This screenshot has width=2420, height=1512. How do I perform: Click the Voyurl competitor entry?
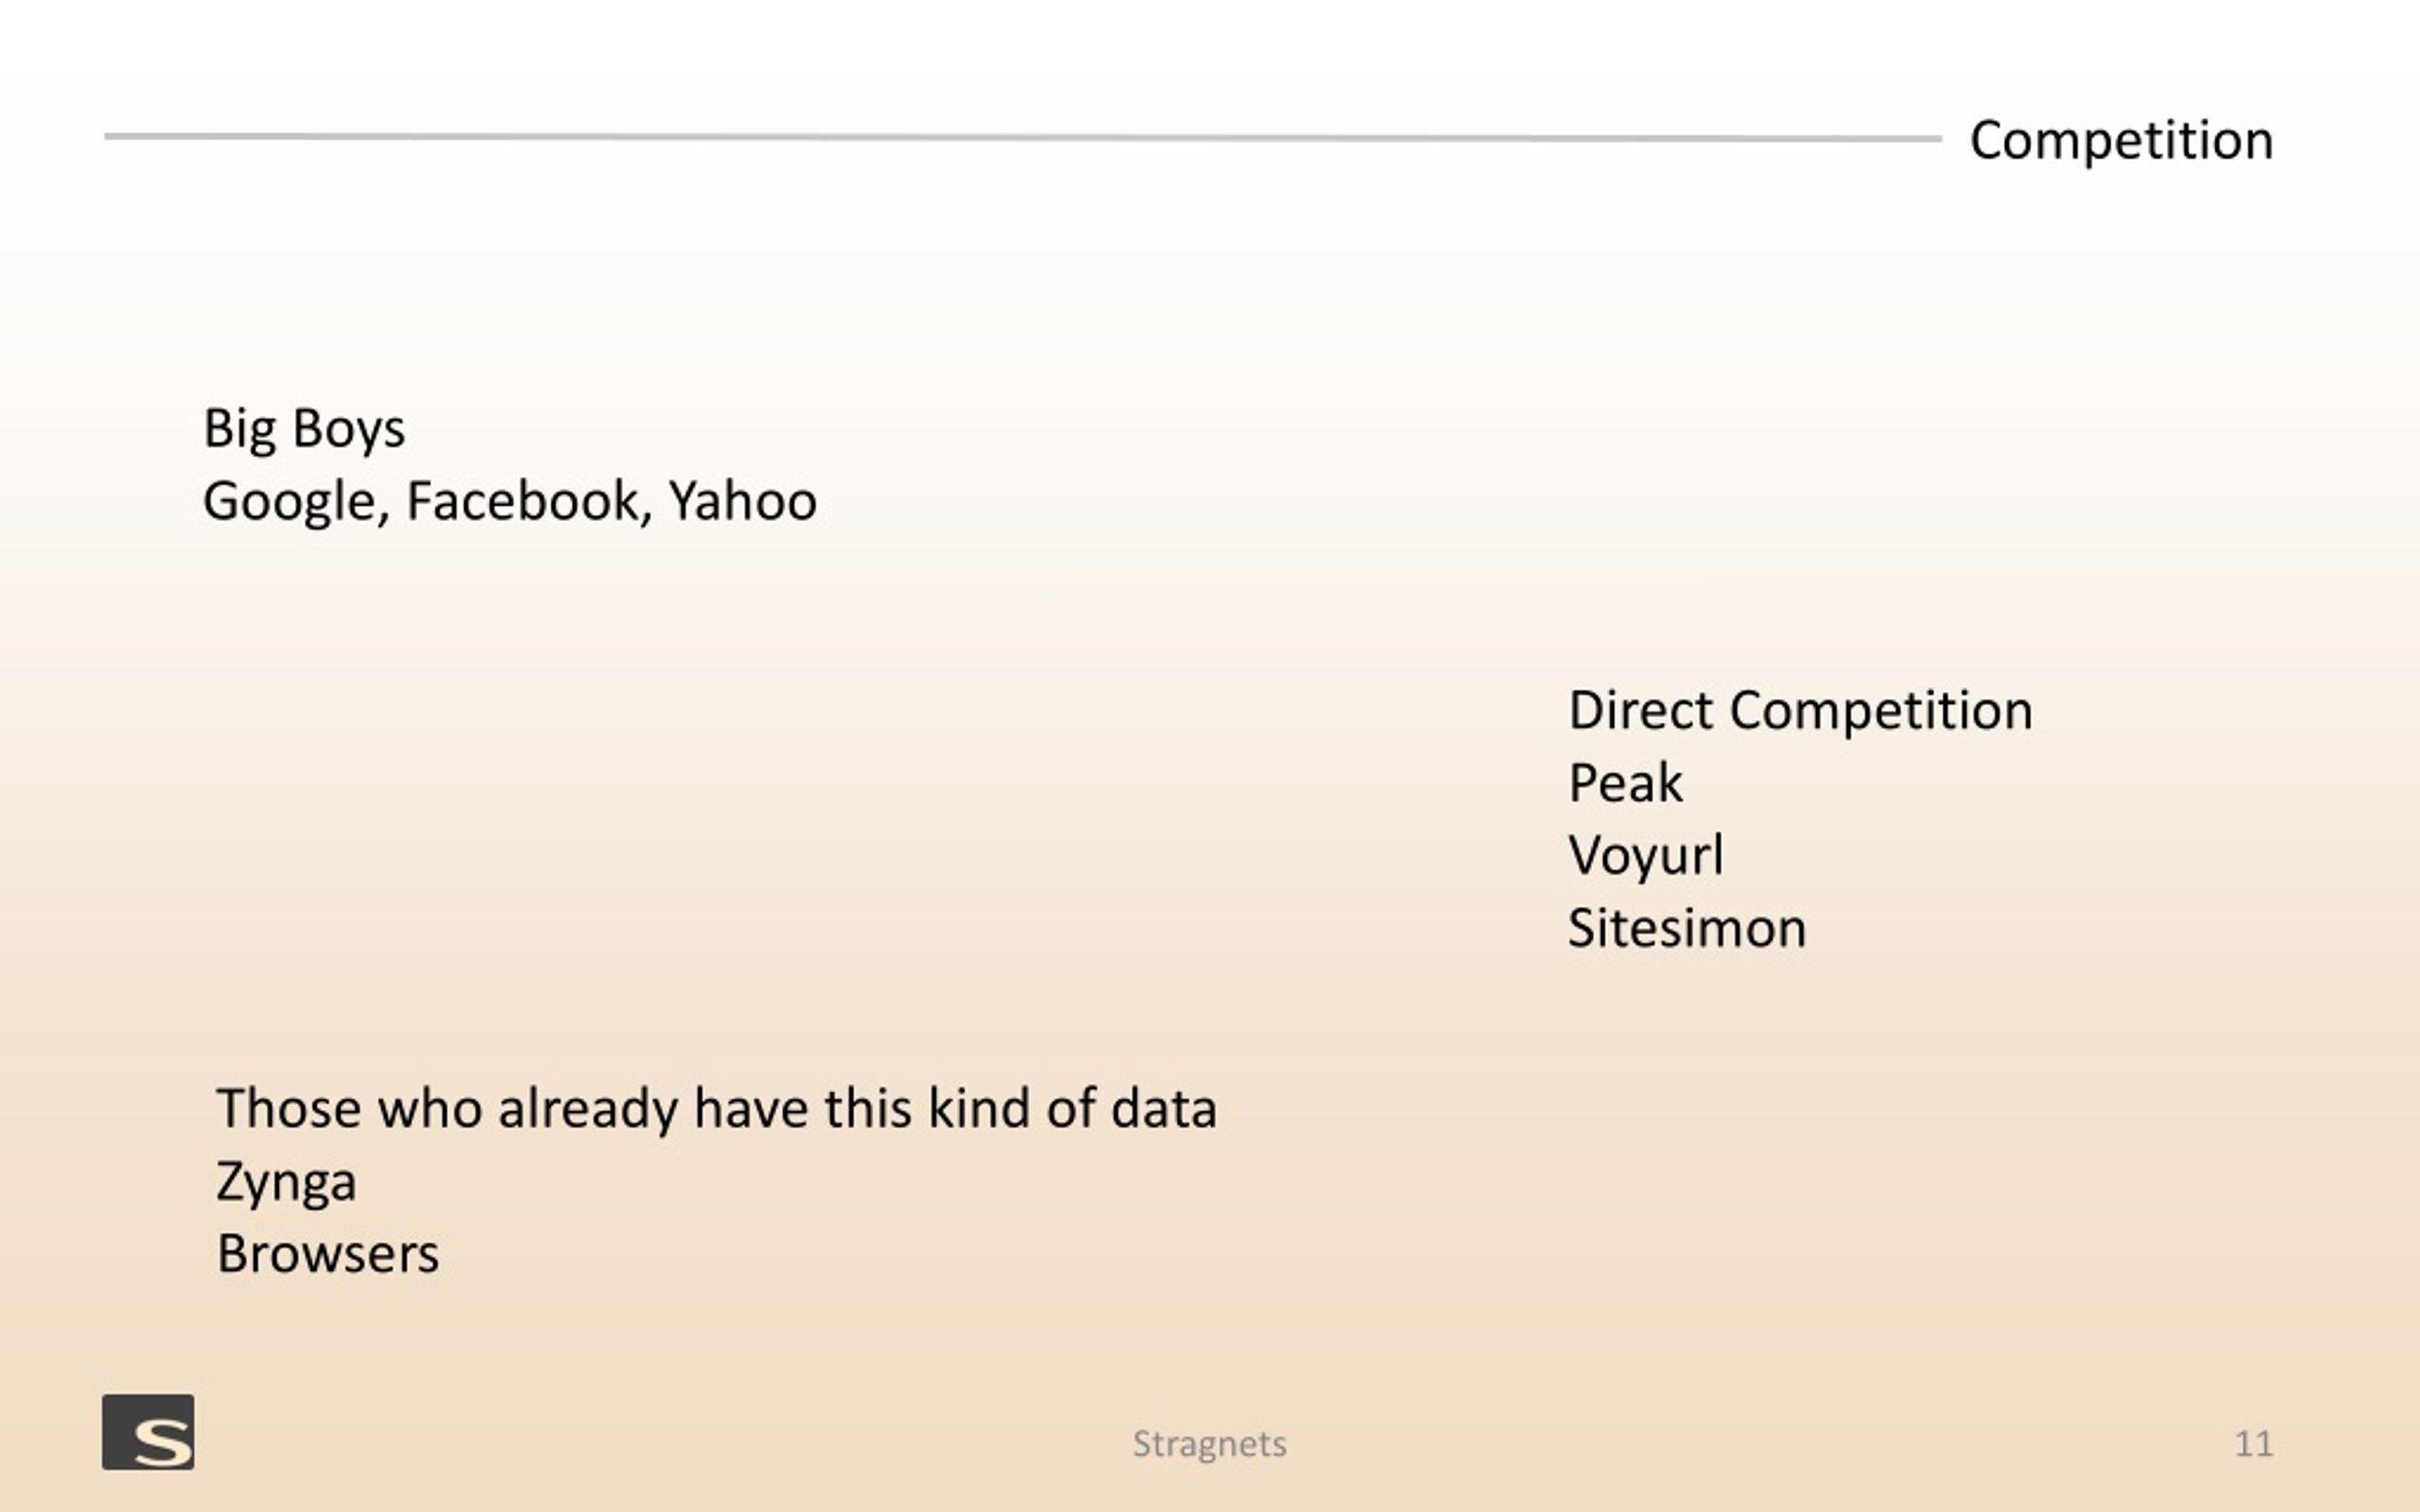click(x=1646, y=856)
